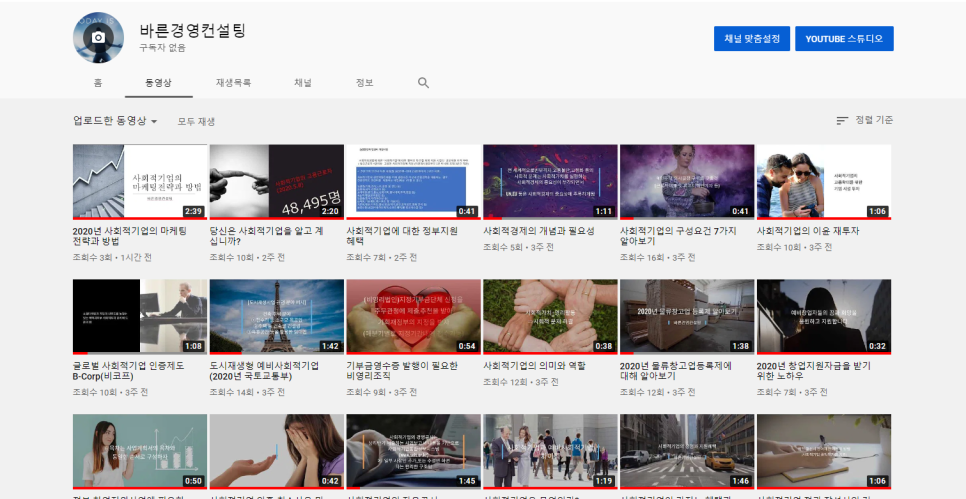Click 조회수 5회 • 3주 전 metadata
The width and height of the screenshot is (966, 499).
click(518, 247)
